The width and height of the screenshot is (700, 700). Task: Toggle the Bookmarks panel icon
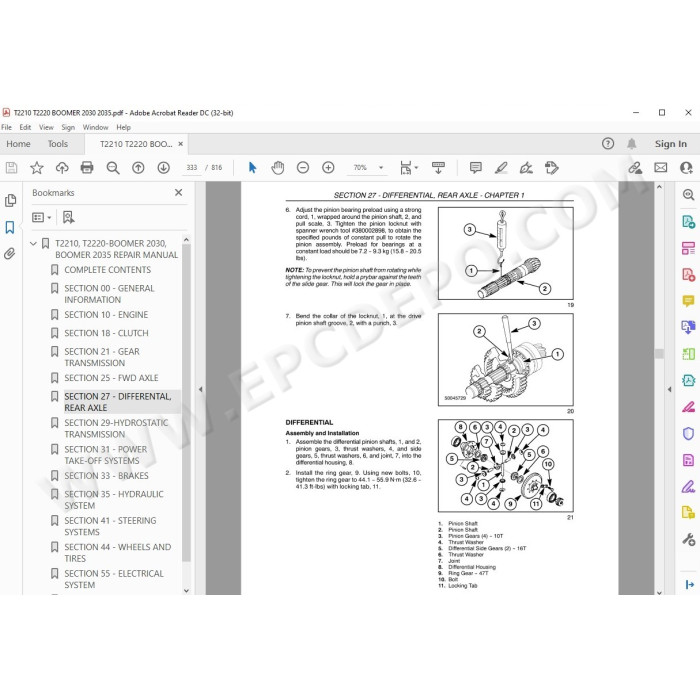pyautogui.click(x=10, y=227)
